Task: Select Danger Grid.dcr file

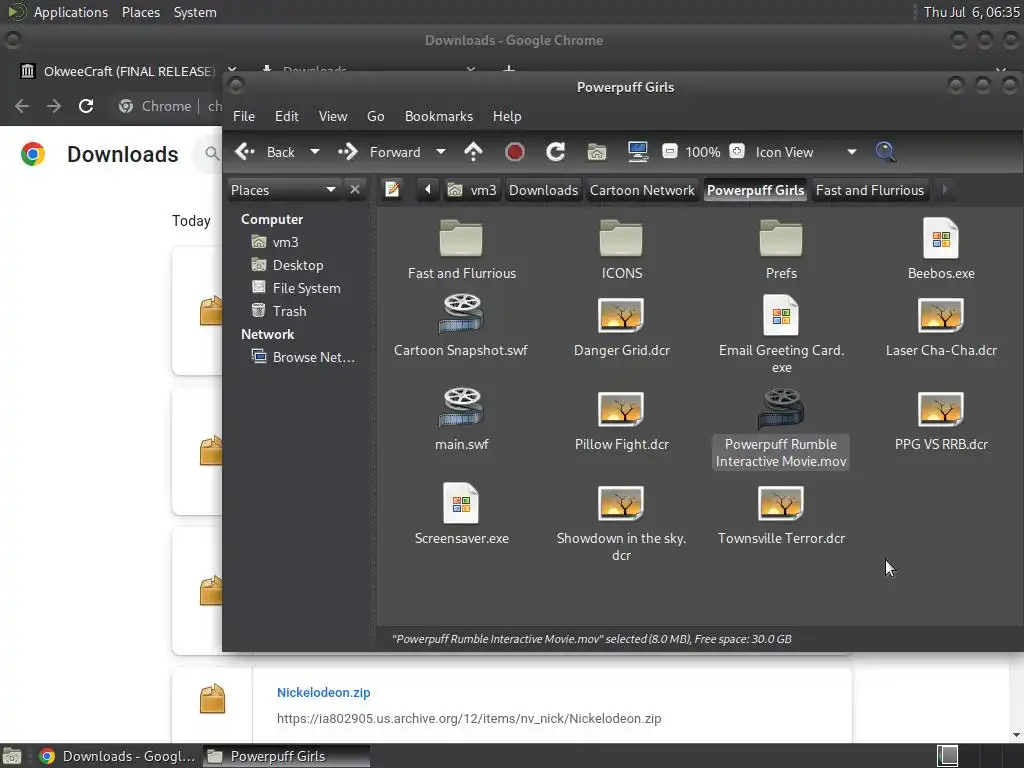Action: (x=621, y=327)
